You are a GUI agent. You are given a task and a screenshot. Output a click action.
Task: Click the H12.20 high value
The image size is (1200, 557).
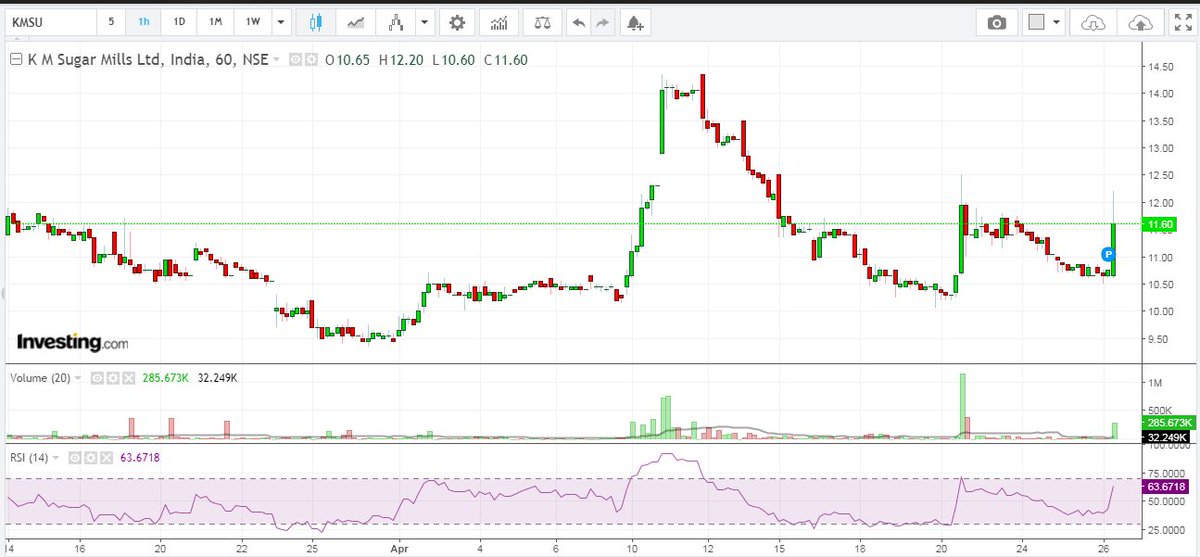click(400, 60)
